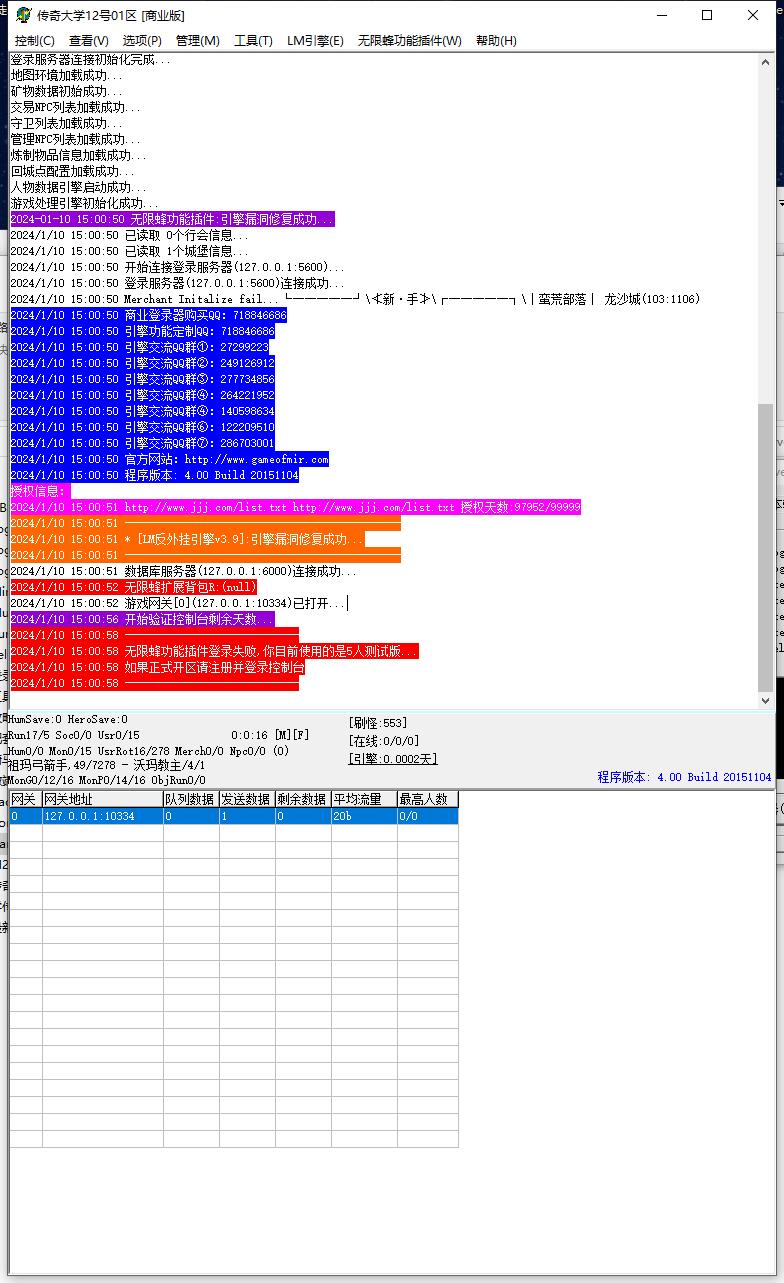Open the LM引擎(E) menu
Image resolution: width=784 pixels, height=1283 pixels.
pyautogui.click(x=315, y=40)
